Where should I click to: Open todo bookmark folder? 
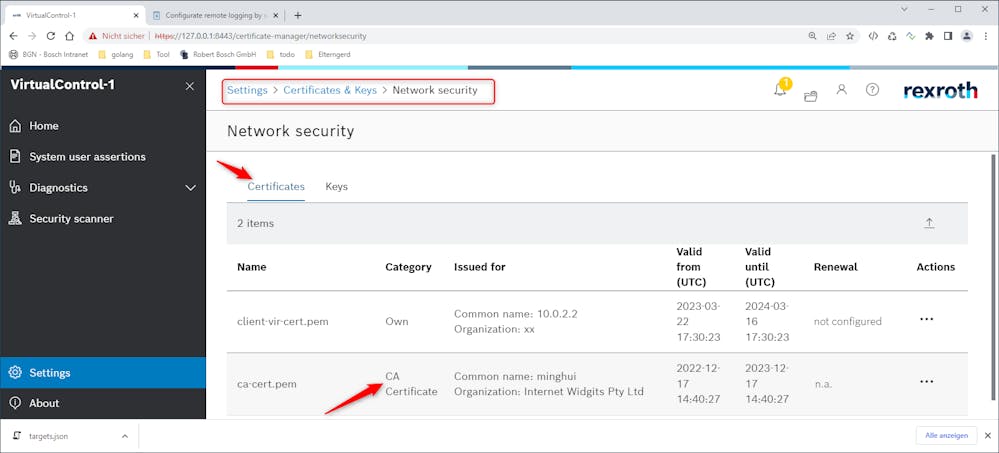click(x=281, y=54)
